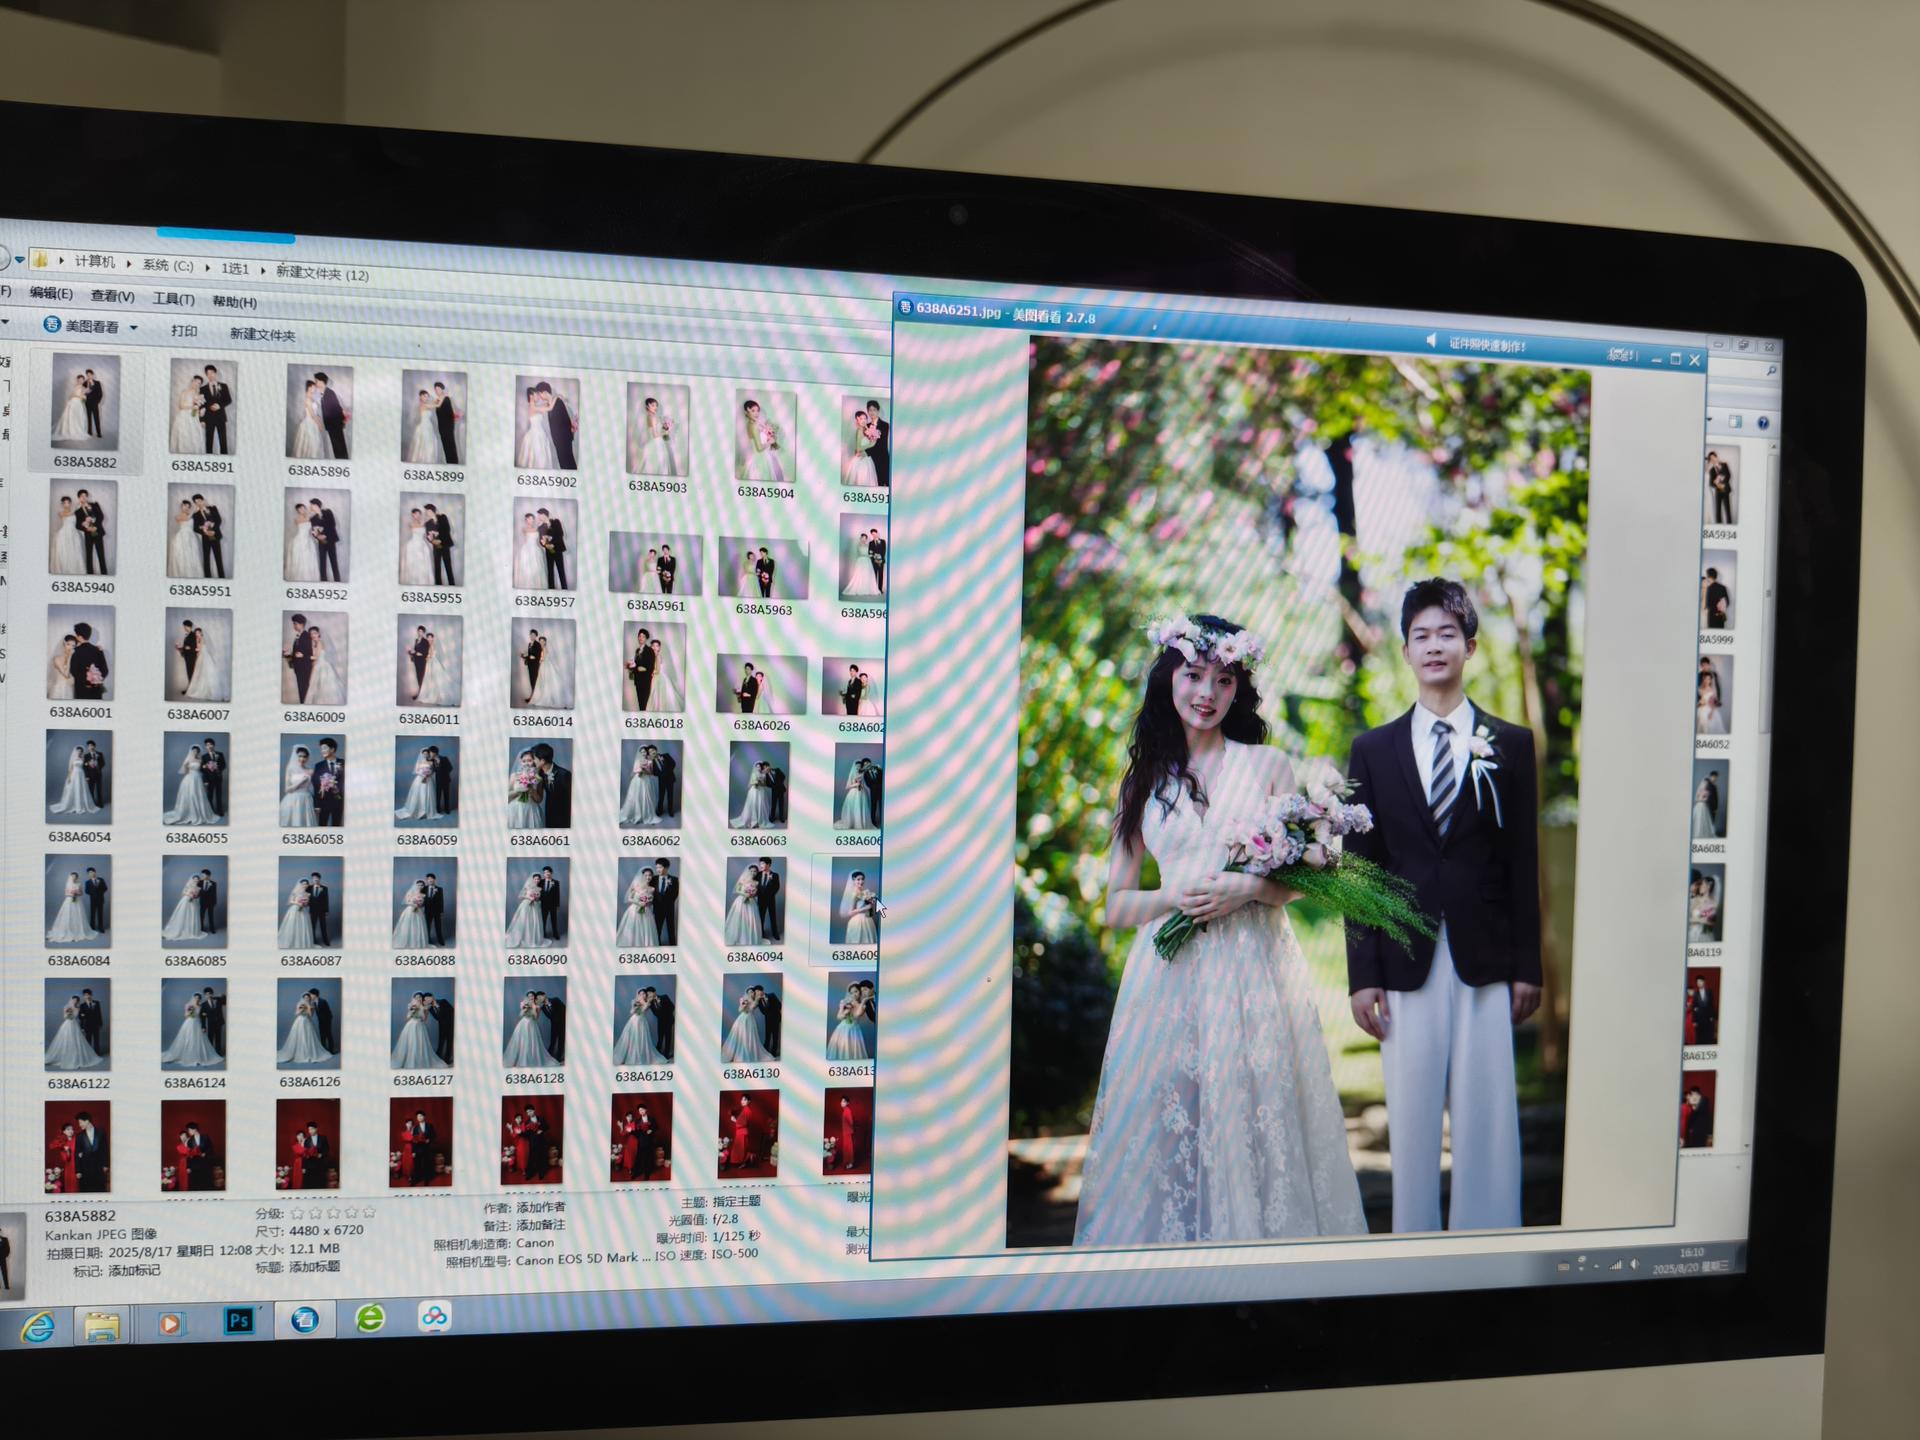
Task: Click 添加作者 field in the details pane
Action: (540, 1207)
